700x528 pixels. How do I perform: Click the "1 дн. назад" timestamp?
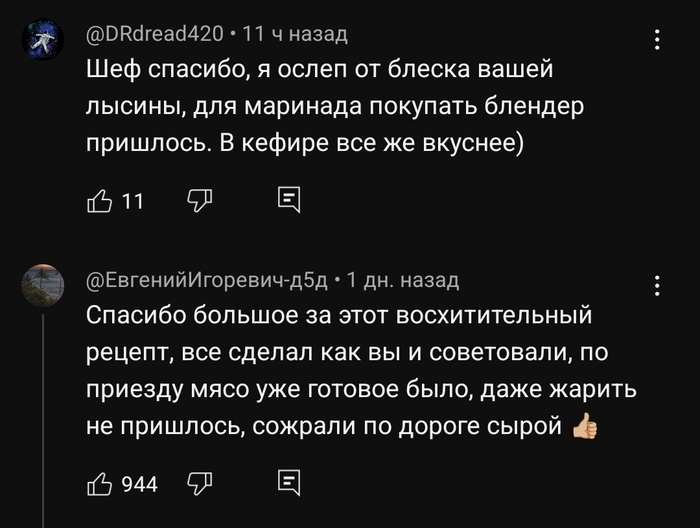tap(403, 279)
